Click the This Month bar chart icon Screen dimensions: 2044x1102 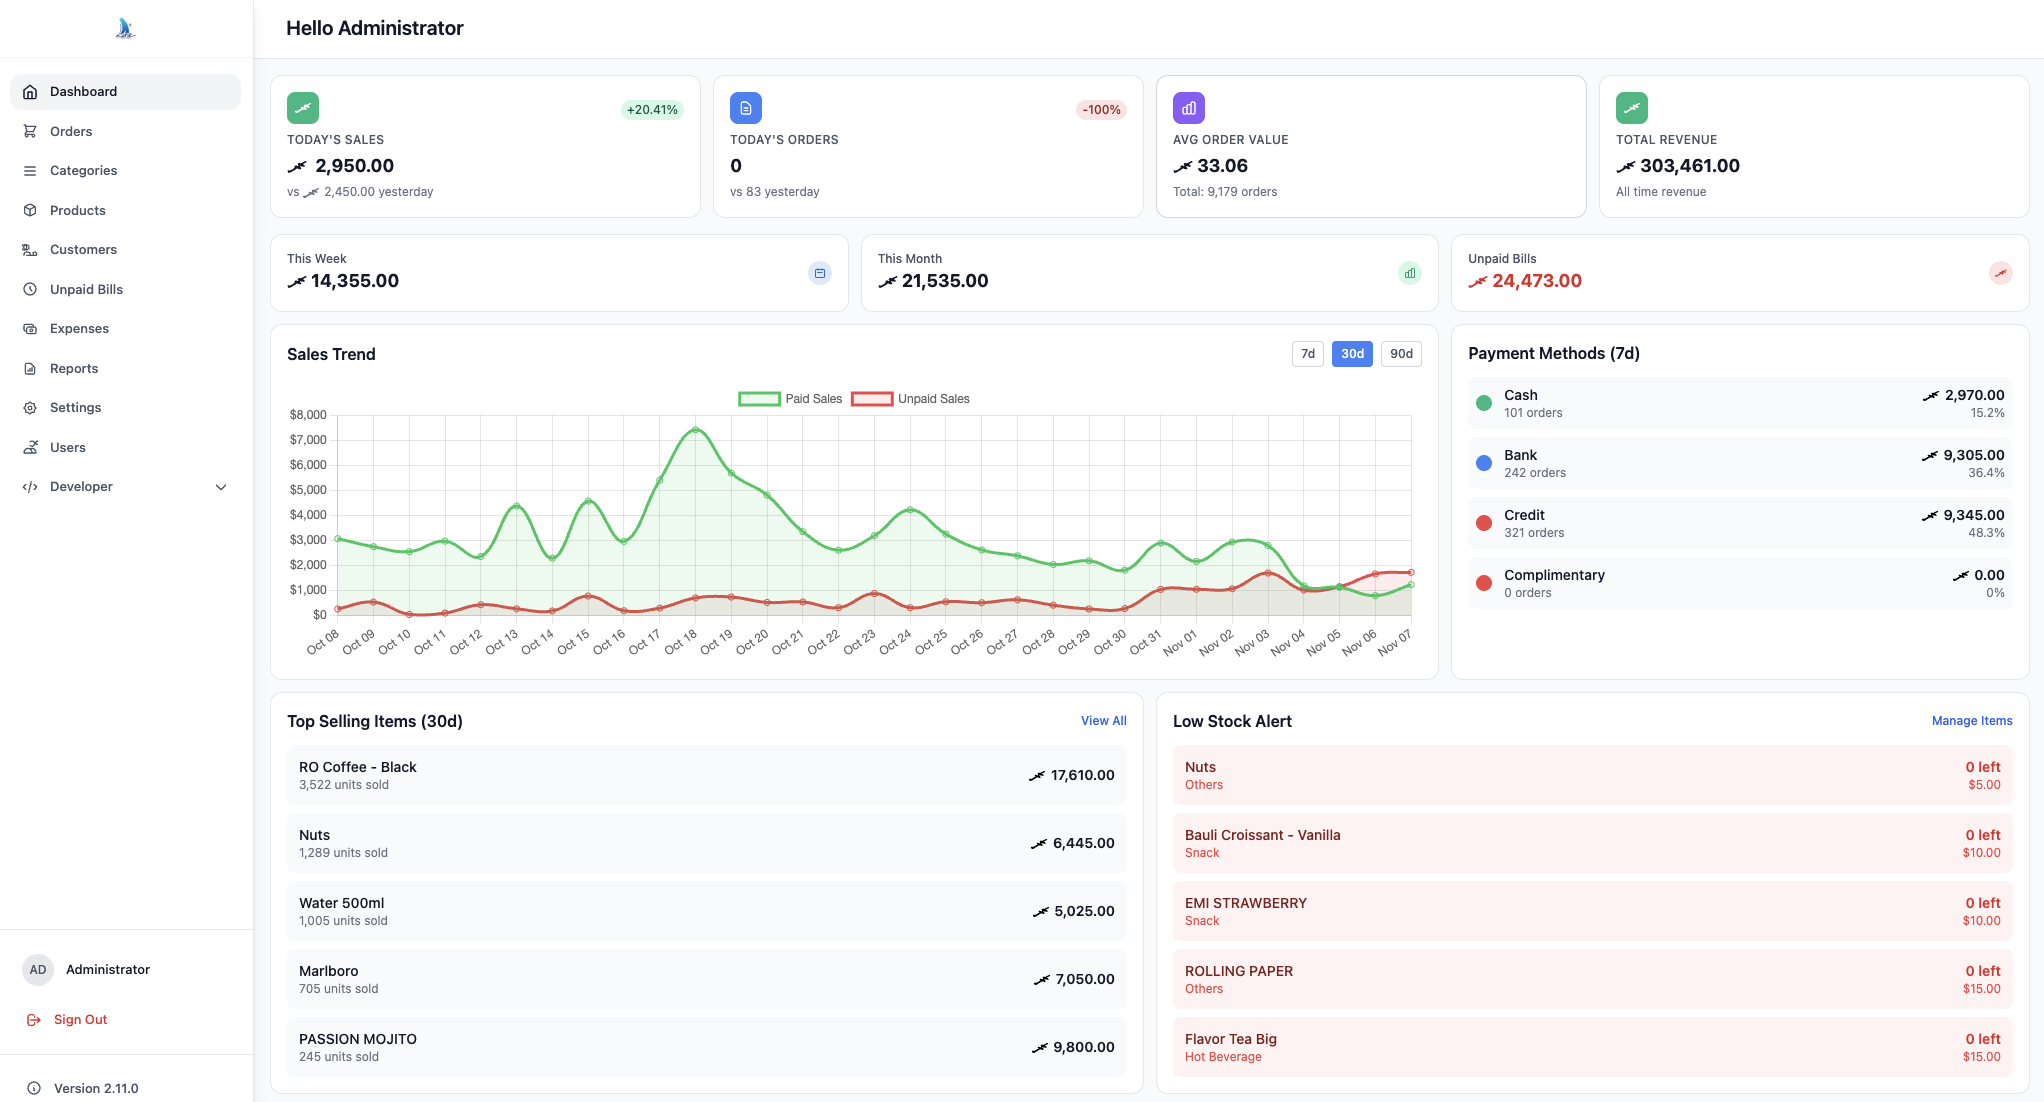pos(1410,272)
